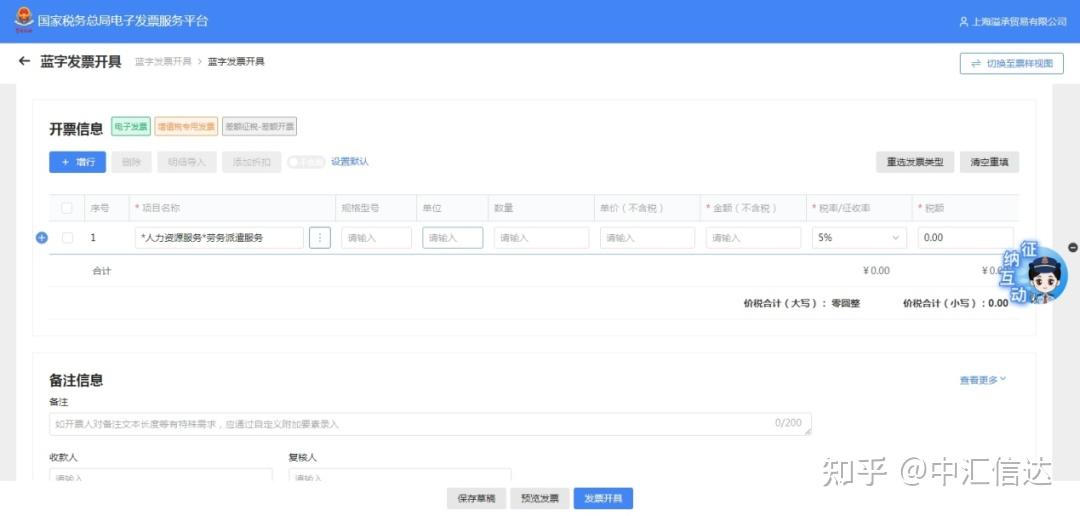The image size is (1080, 516).
Task: Focus the 单位 input in row 1
Action: [453, 238]
